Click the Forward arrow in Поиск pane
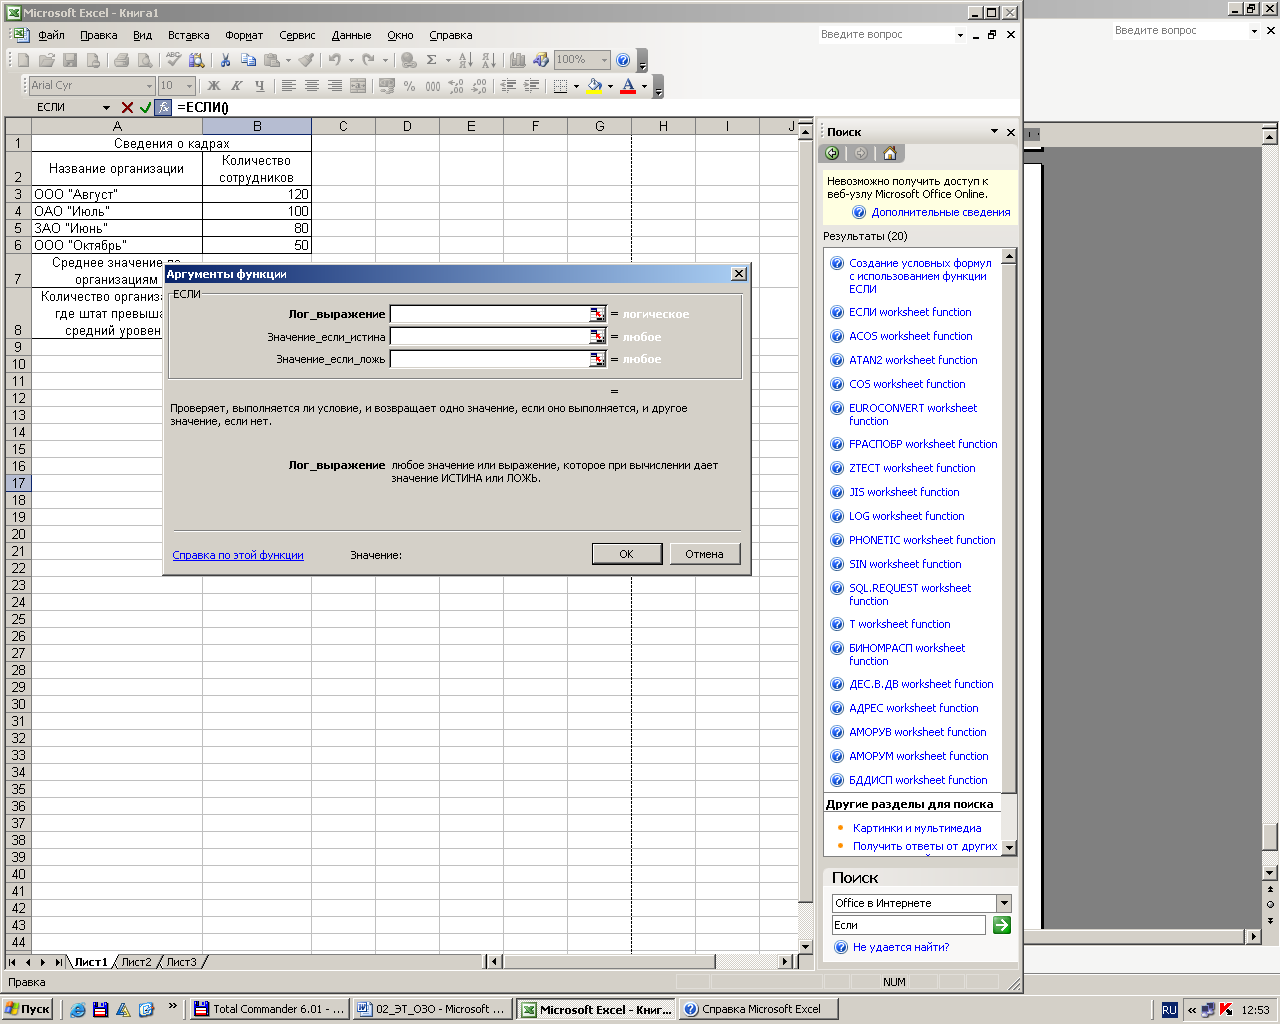1280x1024 pixels. click(x=861, y=153)
